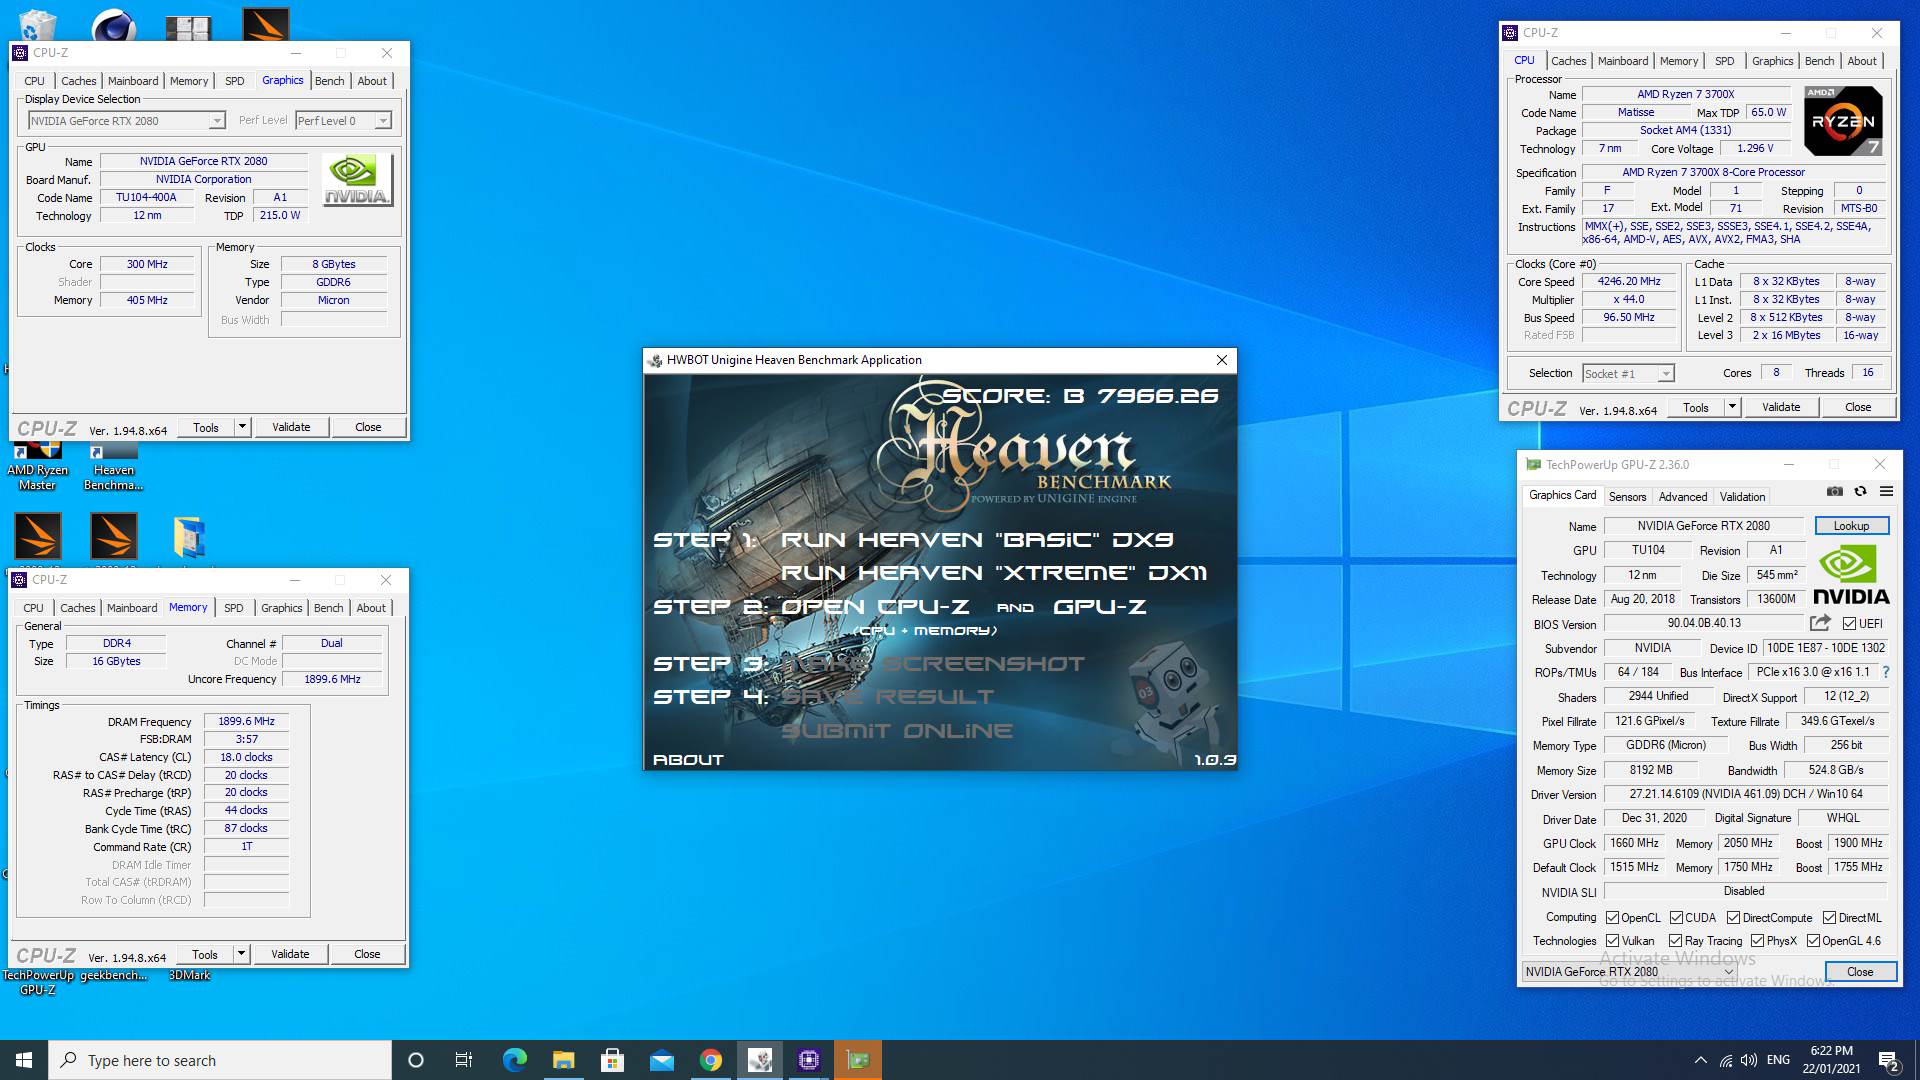Screen dimensions: 1920x1080
Task: Click Close in CPU-Z Memory window
Action: tap(367, 954)
